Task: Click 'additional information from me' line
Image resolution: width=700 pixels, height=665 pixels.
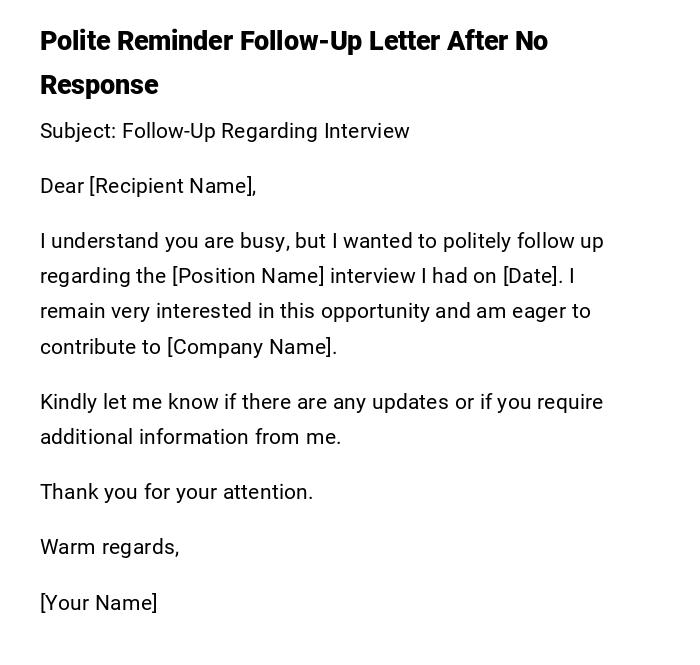Action: 190,437
